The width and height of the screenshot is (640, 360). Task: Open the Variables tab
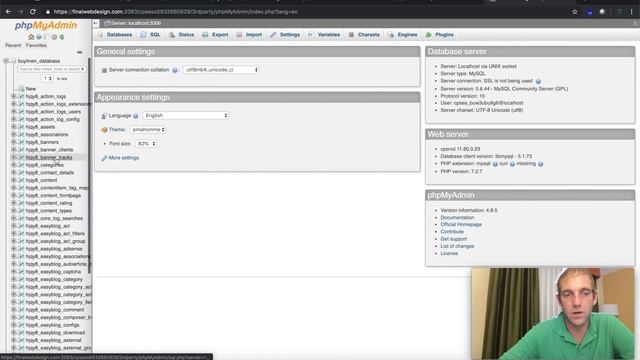[x=324, y=35]
